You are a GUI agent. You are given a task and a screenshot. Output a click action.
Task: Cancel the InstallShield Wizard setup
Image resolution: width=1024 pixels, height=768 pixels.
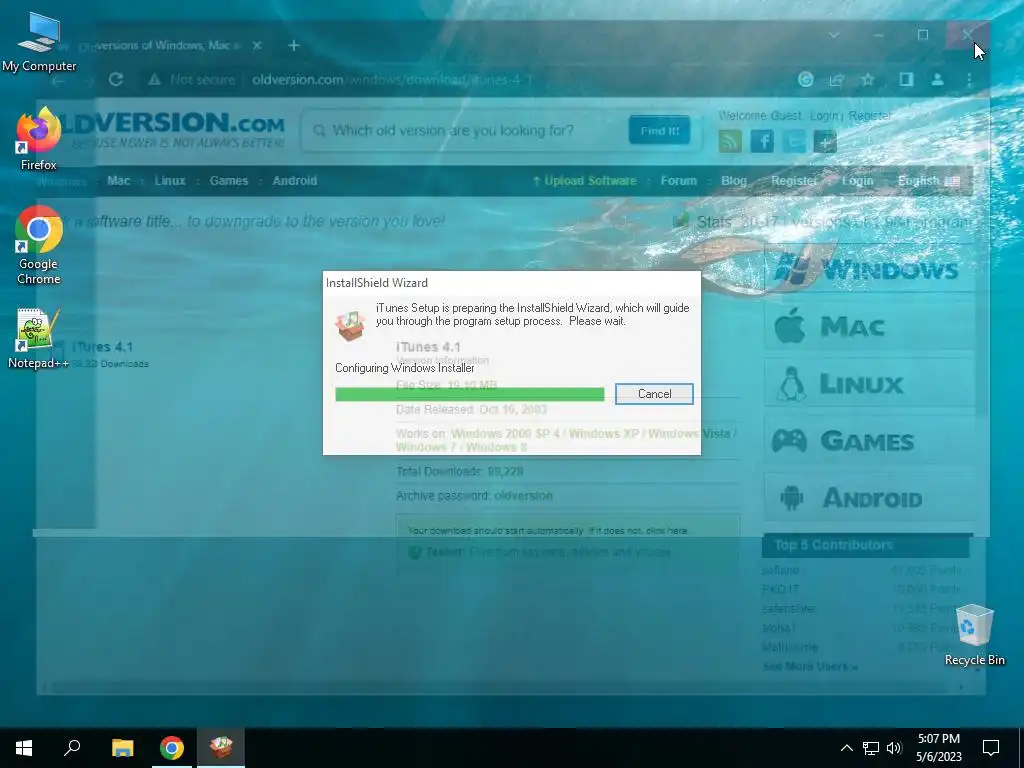[x=654, y=394]
